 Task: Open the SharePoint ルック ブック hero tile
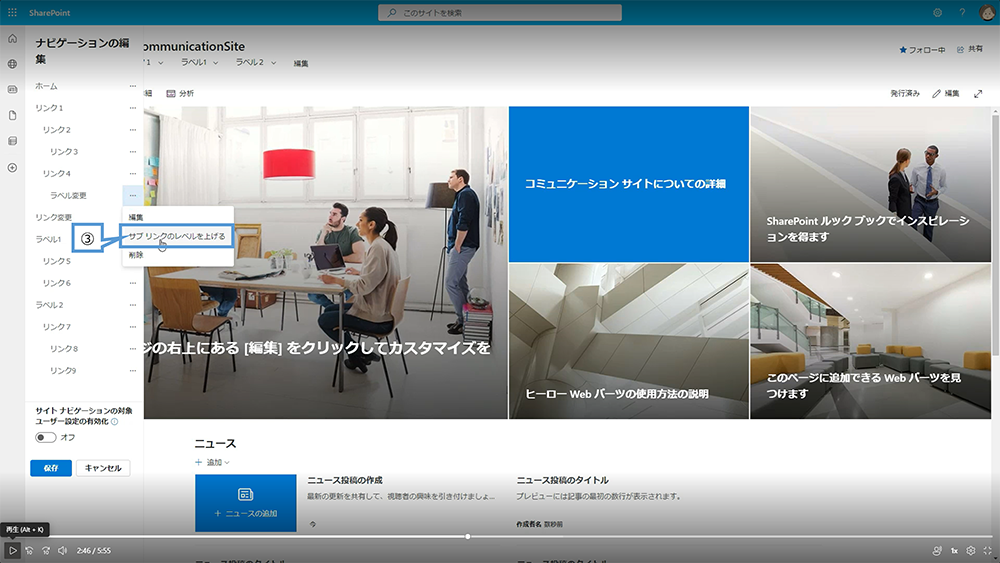[x=871, y=184]
